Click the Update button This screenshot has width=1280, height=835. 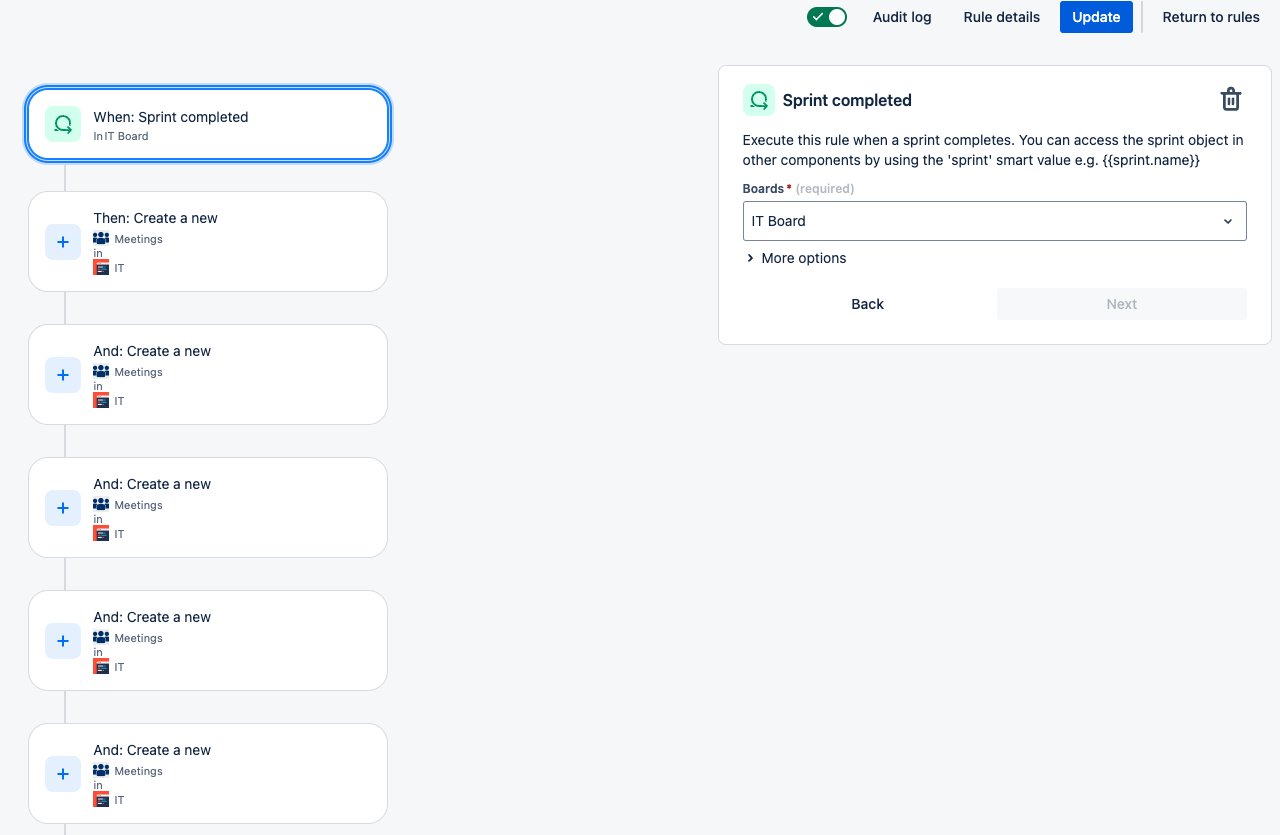(1096, 17)
